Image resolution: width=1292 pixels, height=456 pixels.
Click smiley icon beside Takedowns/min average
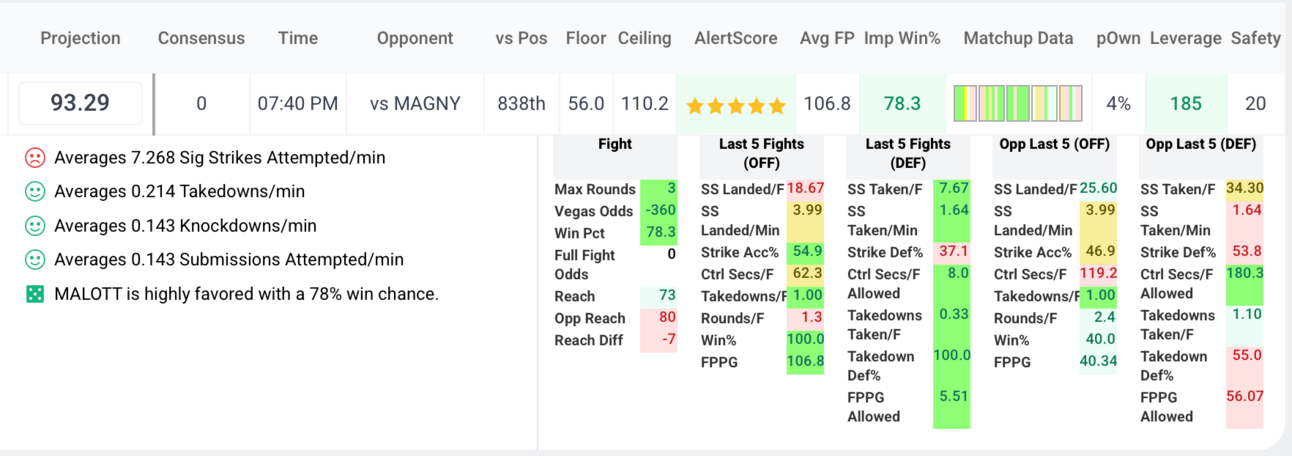click(34, 191)
